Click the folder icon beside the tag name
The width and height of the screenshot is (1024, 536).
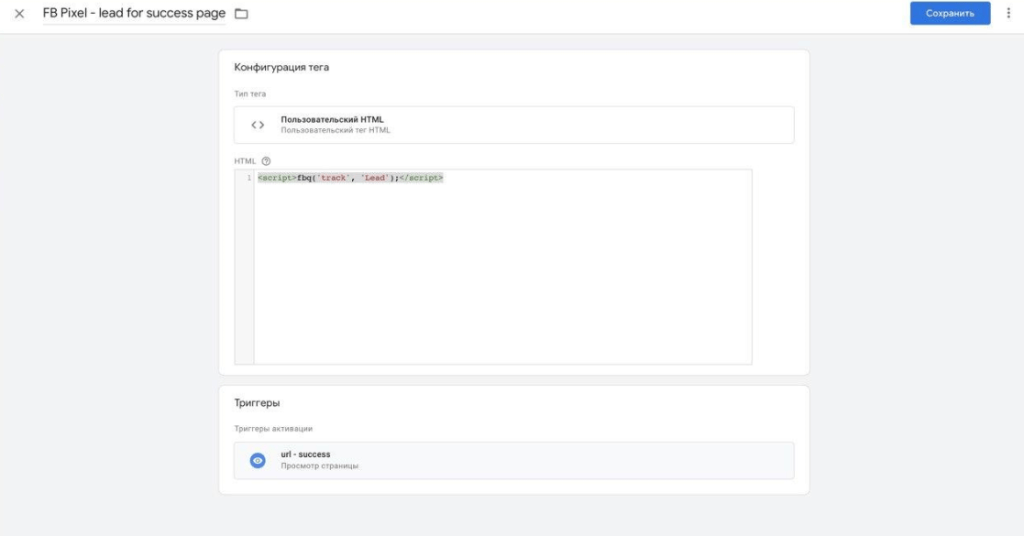tap(241, 14)
